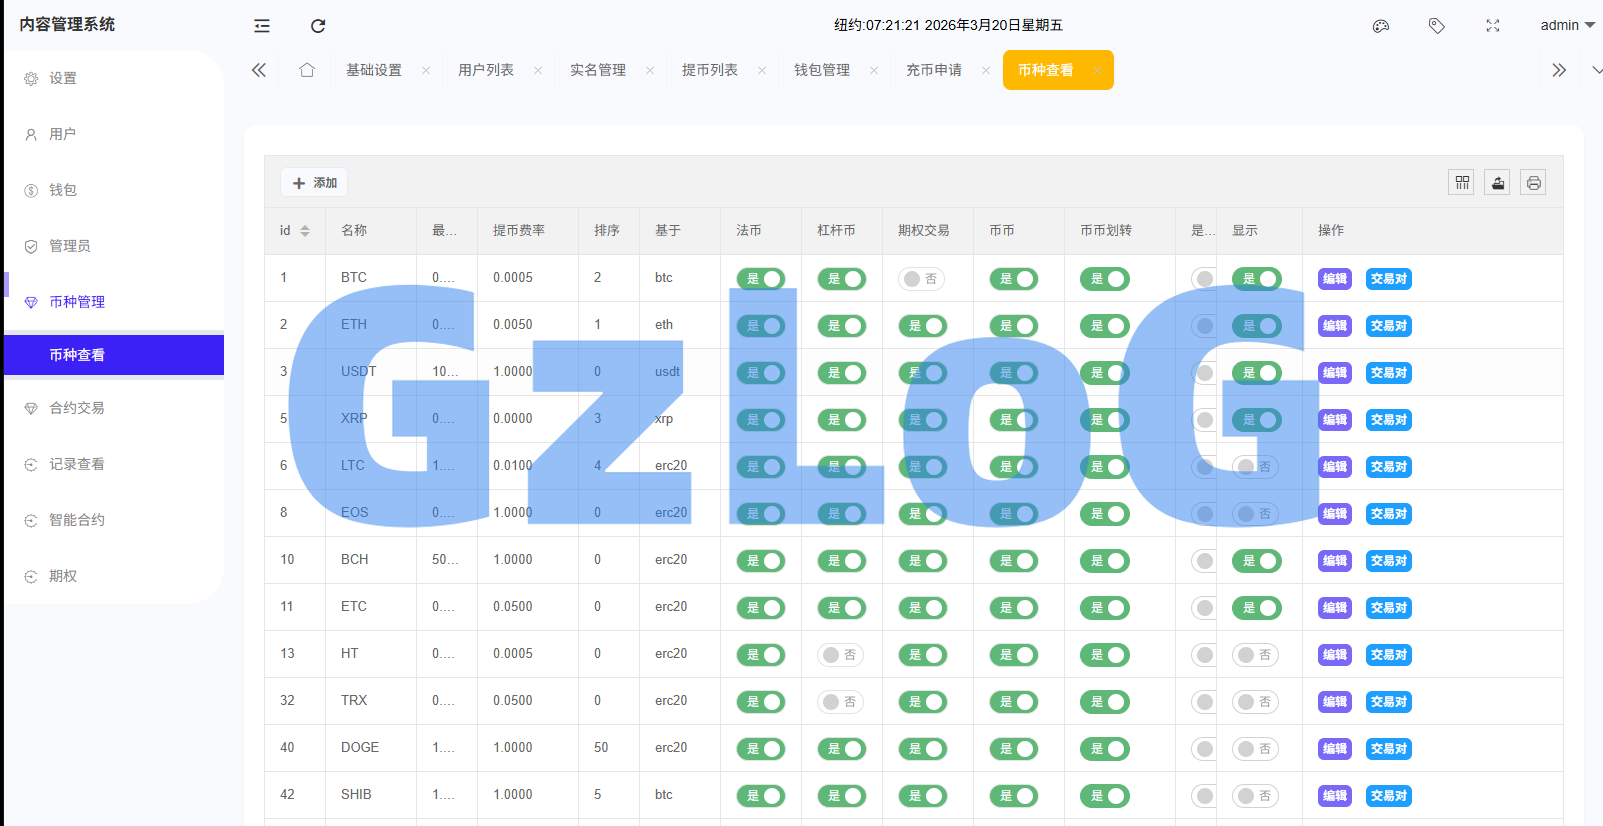The width and height of the screenshot is (1603, 826).
Task: Open the column filter grid icon
Action: 1462,182
